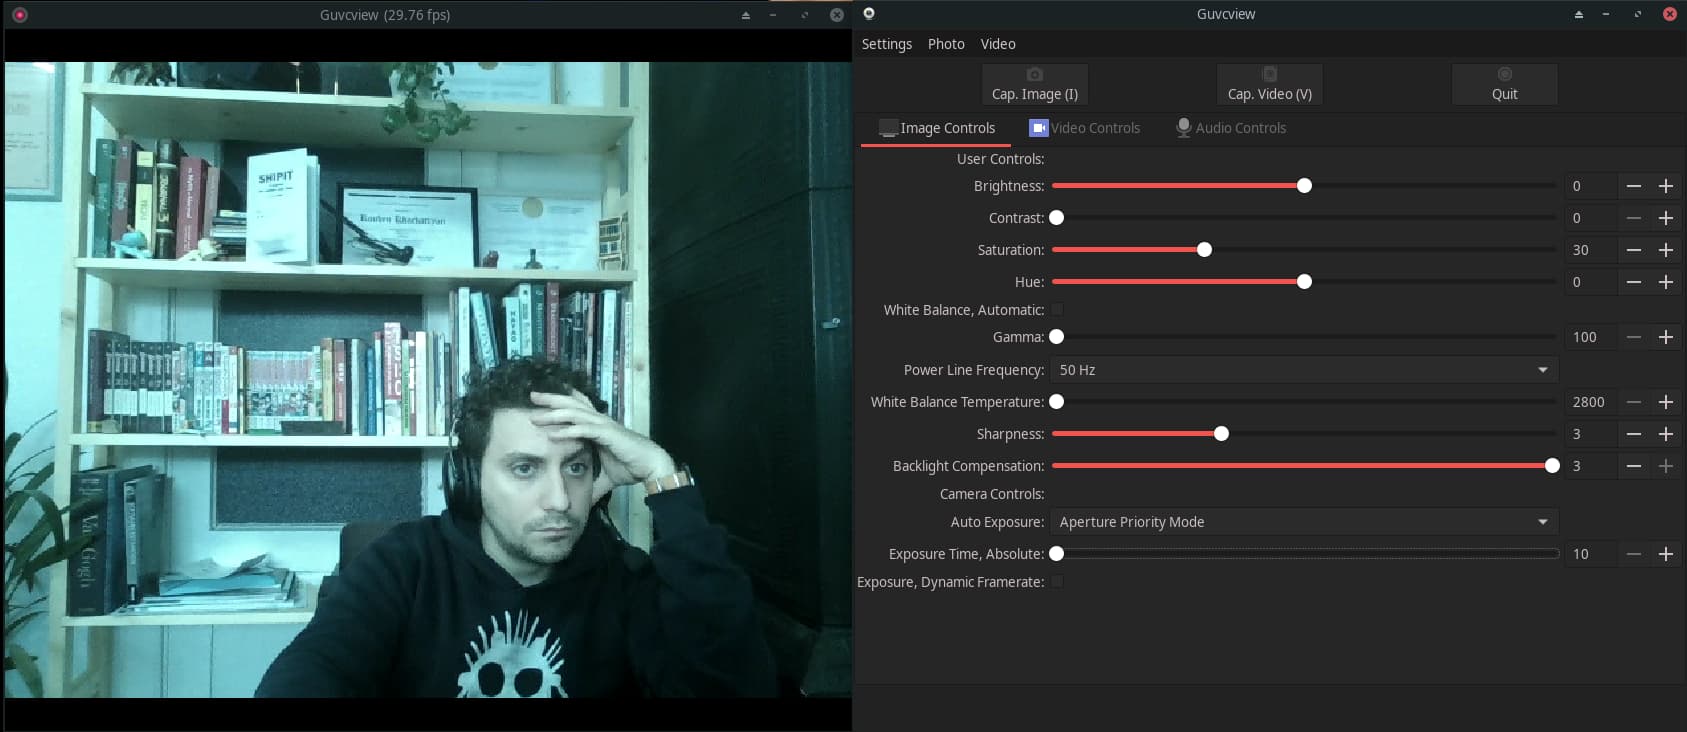Enable White Balance, Automatic checkbox

(1057, 310)
